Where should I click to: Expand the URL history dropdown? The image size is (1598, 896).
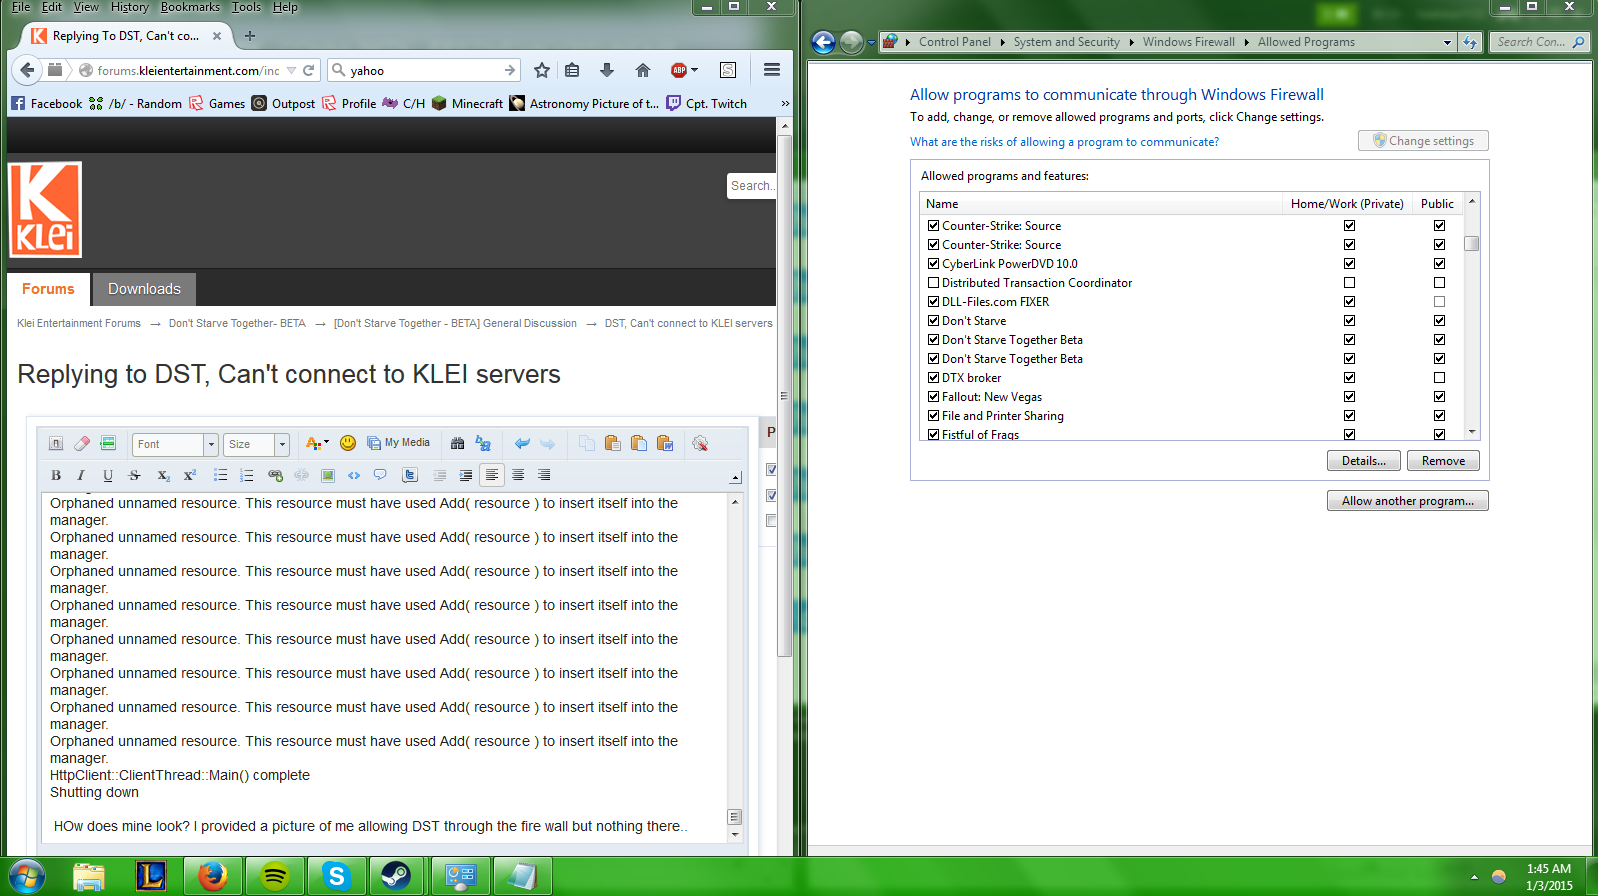[x=291, y=71]
